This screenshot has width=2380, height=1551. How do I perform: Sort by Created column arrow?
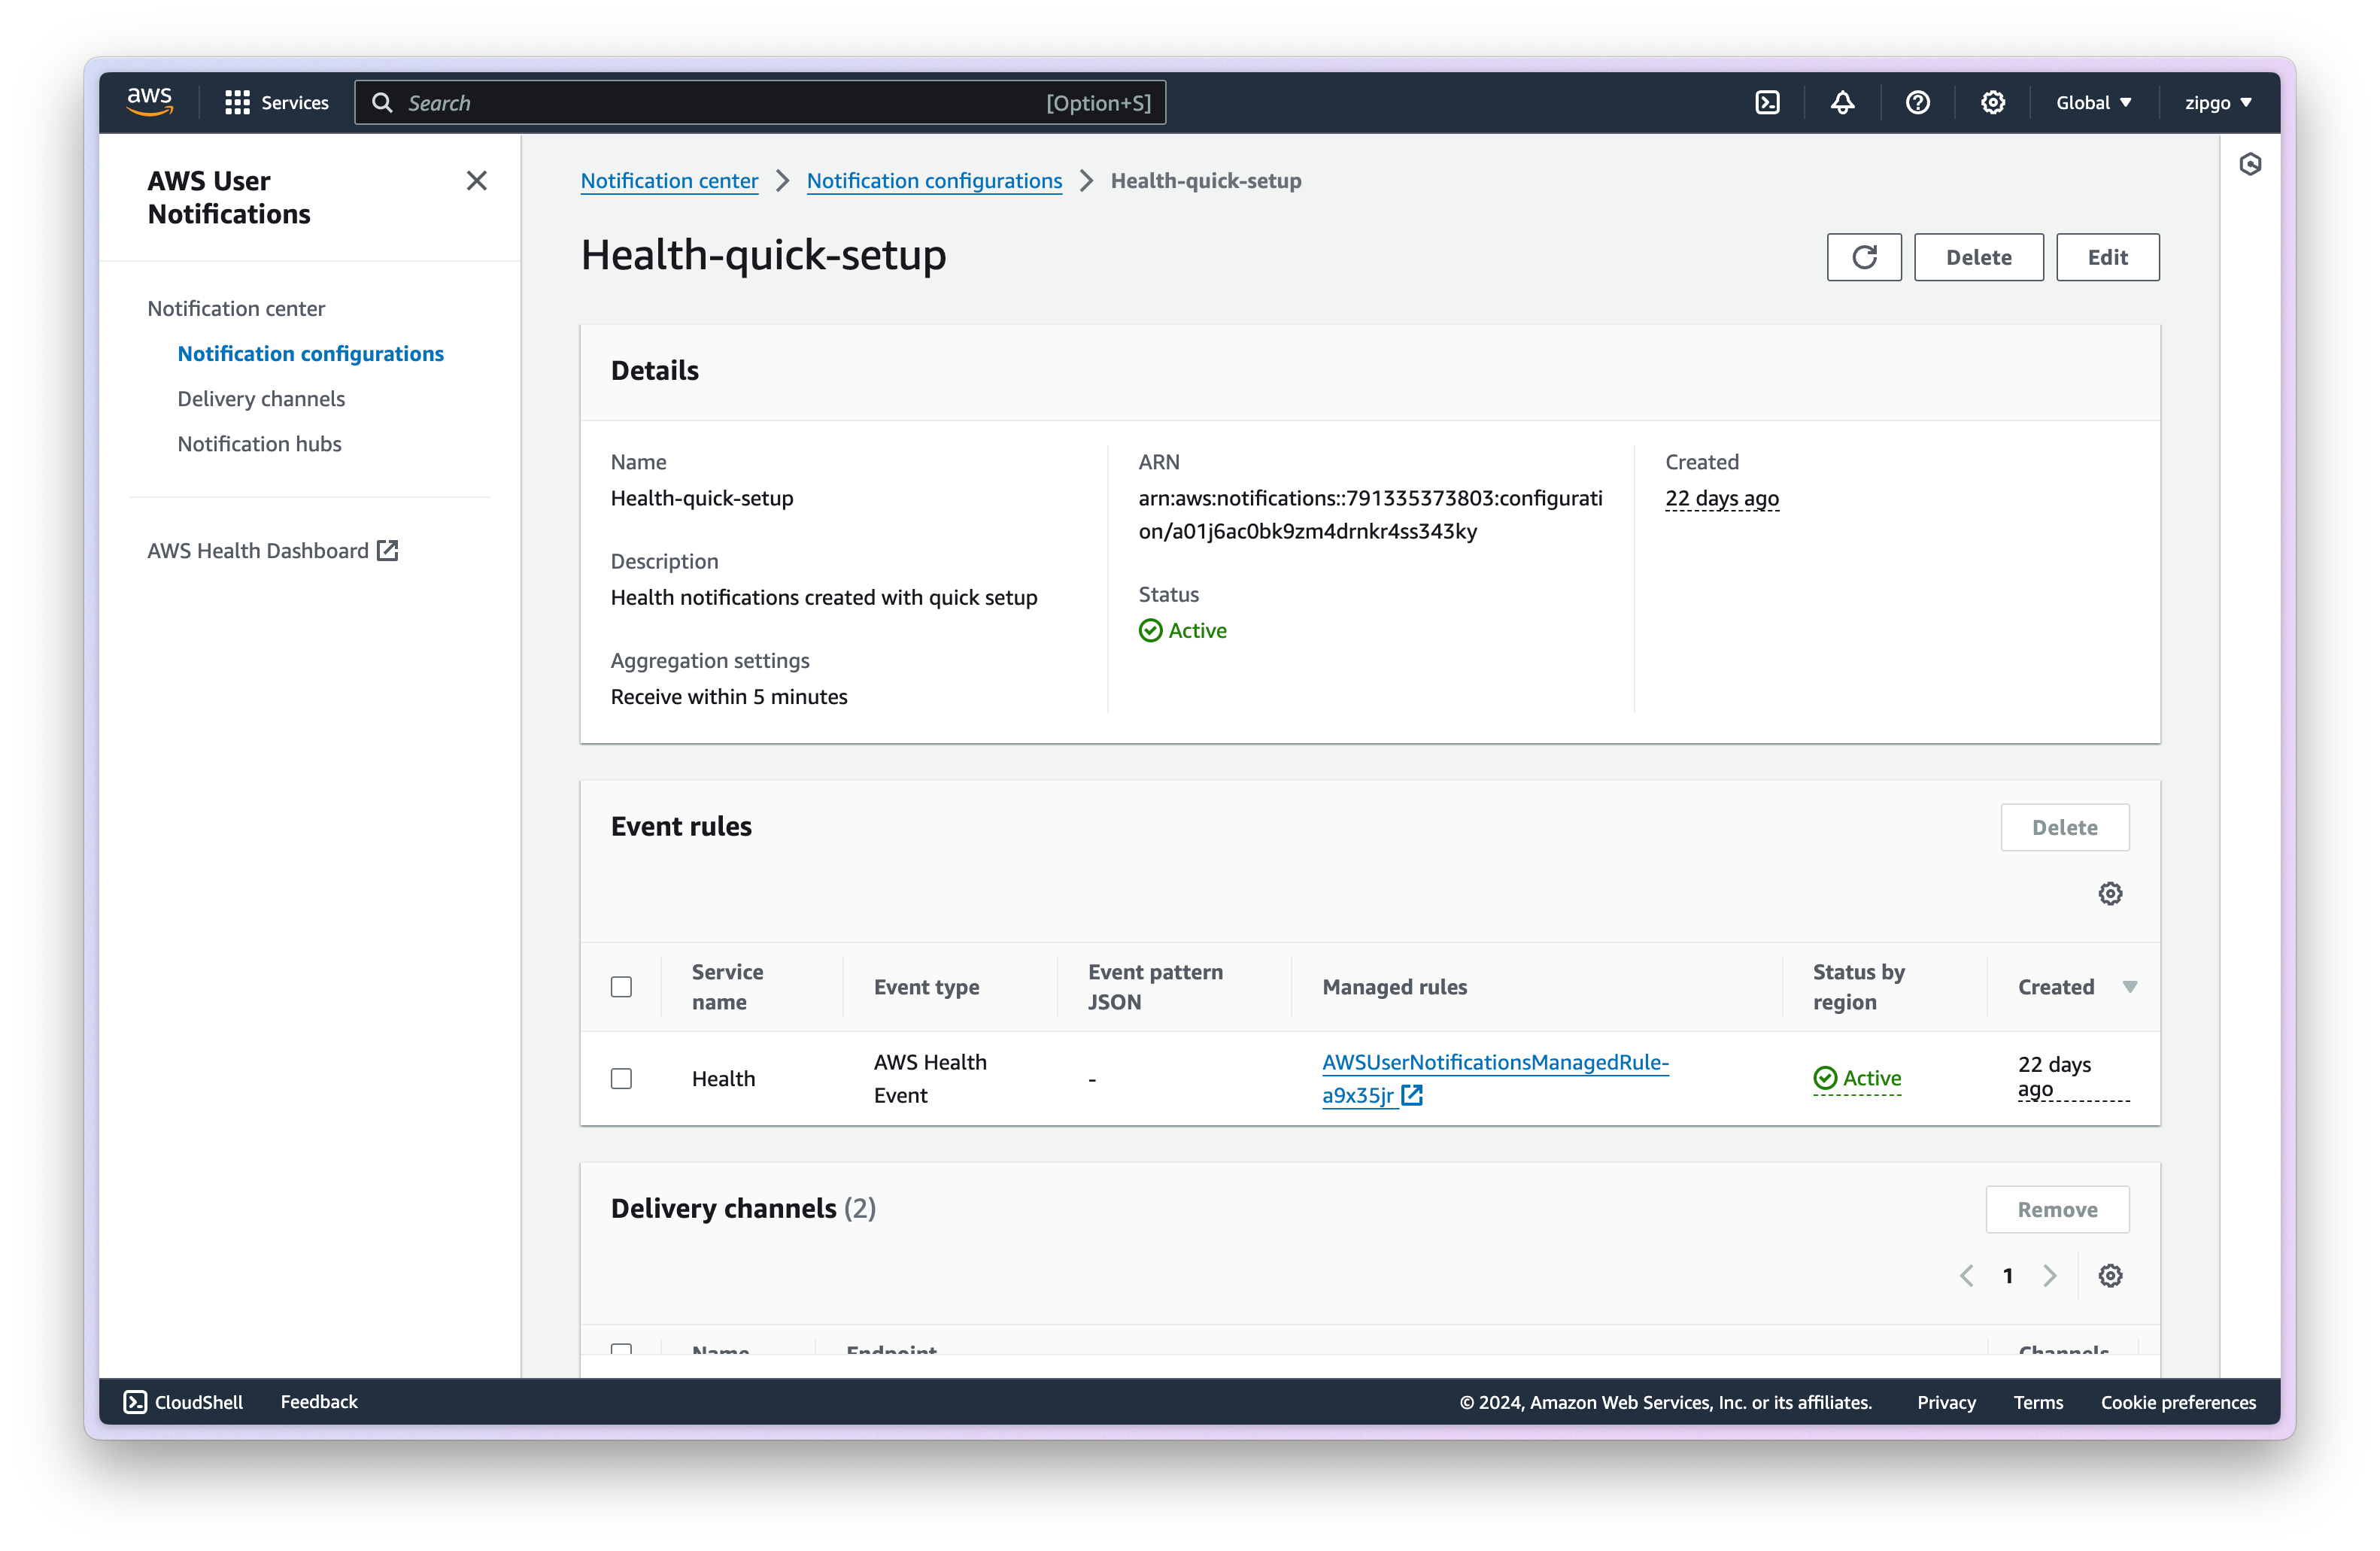2129,987
